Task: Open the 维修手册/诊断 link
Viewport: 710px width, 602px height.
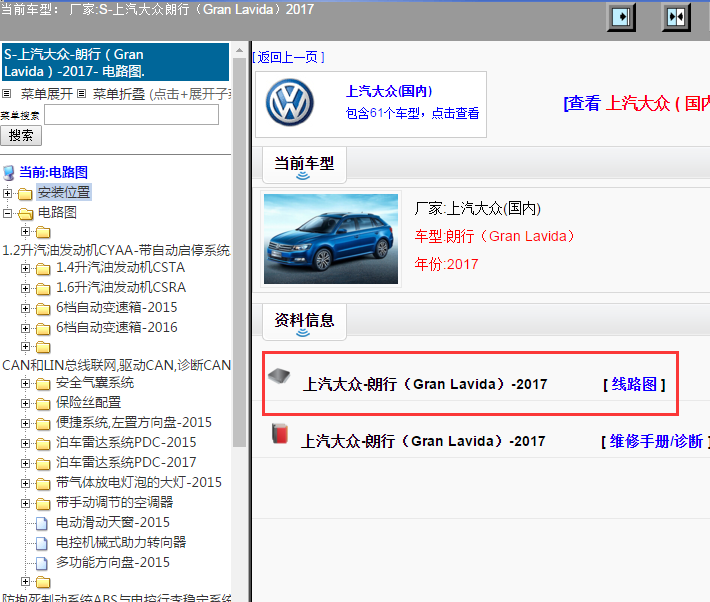Action: pos(656,441)
